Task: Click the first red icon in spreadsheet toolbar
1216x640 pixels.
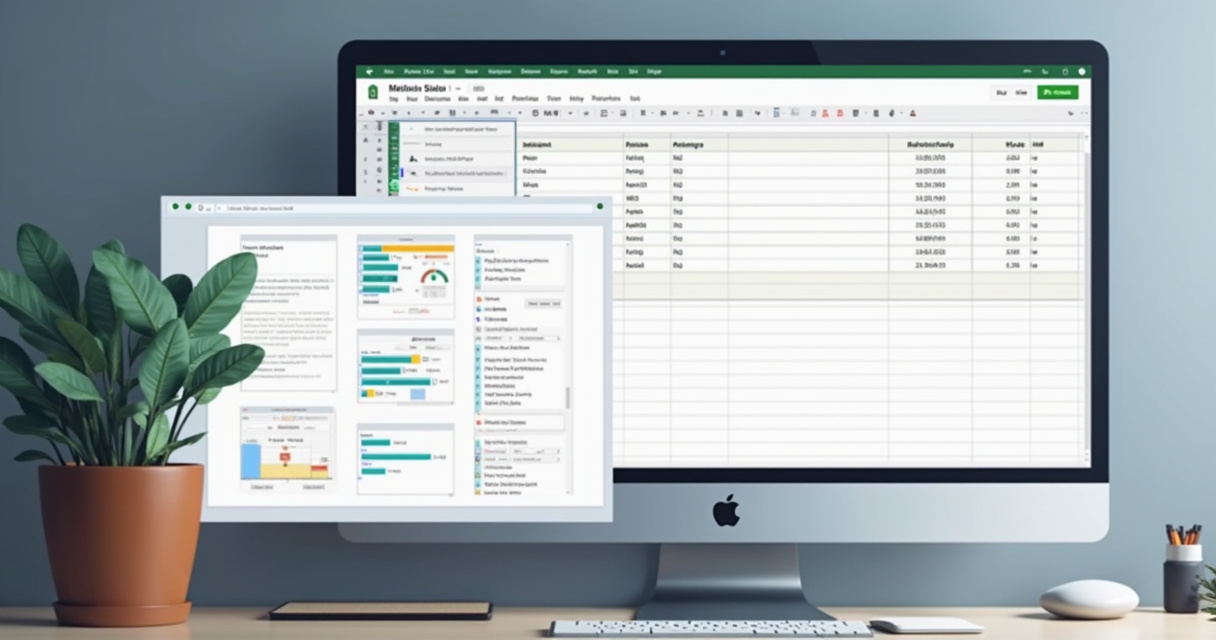Action: click(x=825, y=113)
